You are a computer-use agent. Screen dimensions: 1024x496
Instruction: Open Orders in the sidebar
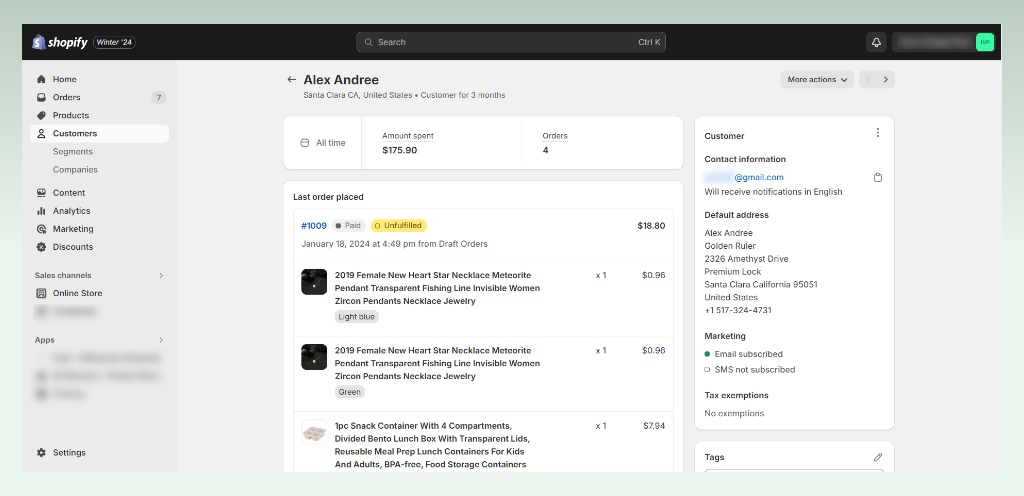pyautogui.click(x=99, y=97)
